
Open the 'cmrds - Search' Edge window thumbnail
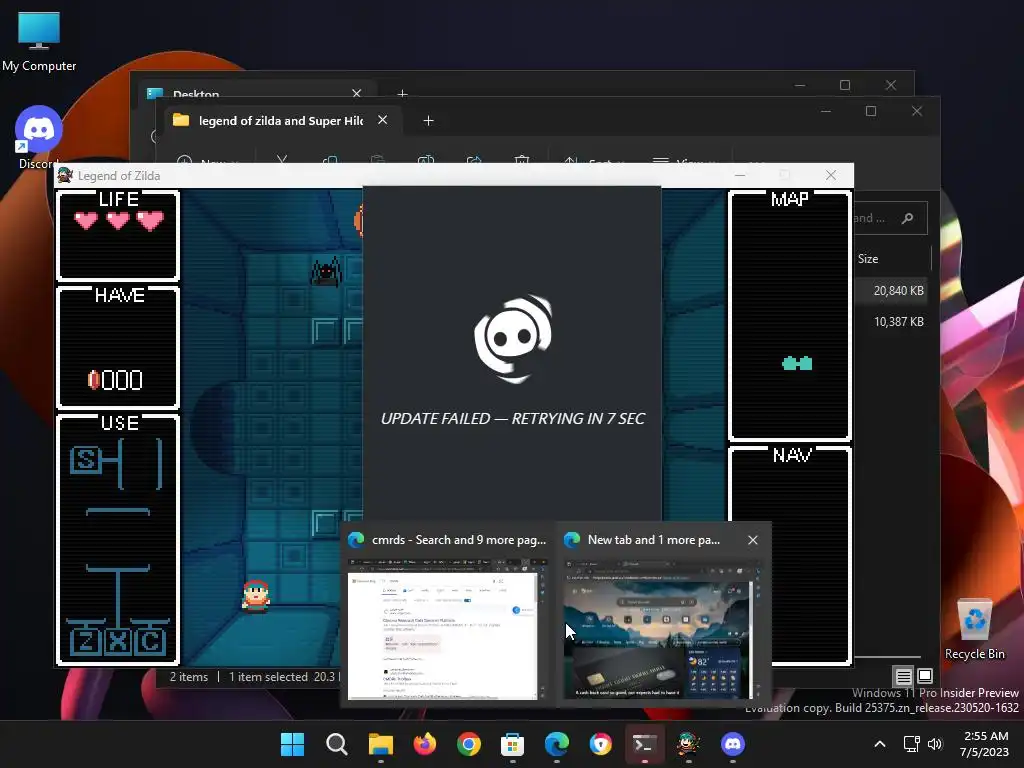(x=446, y=629)
